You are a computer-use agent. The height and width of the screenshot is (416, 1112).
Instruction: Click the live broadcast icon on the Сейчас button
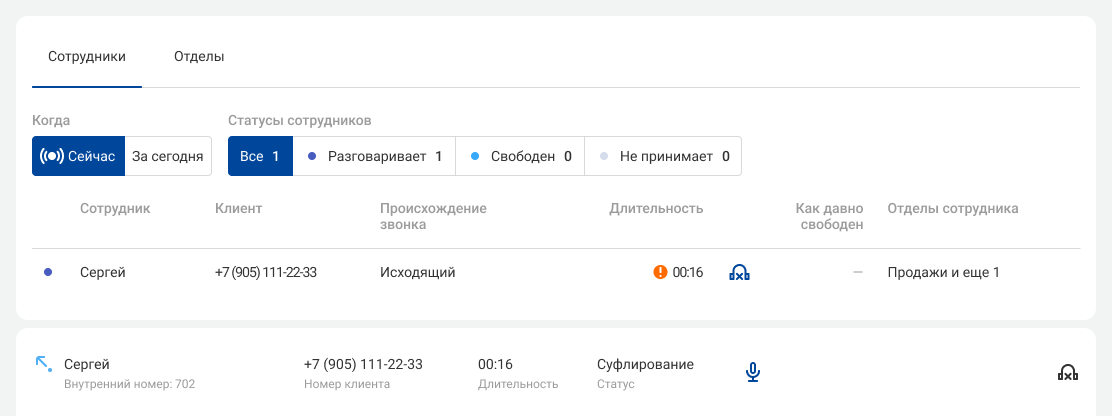click(52, 156)
